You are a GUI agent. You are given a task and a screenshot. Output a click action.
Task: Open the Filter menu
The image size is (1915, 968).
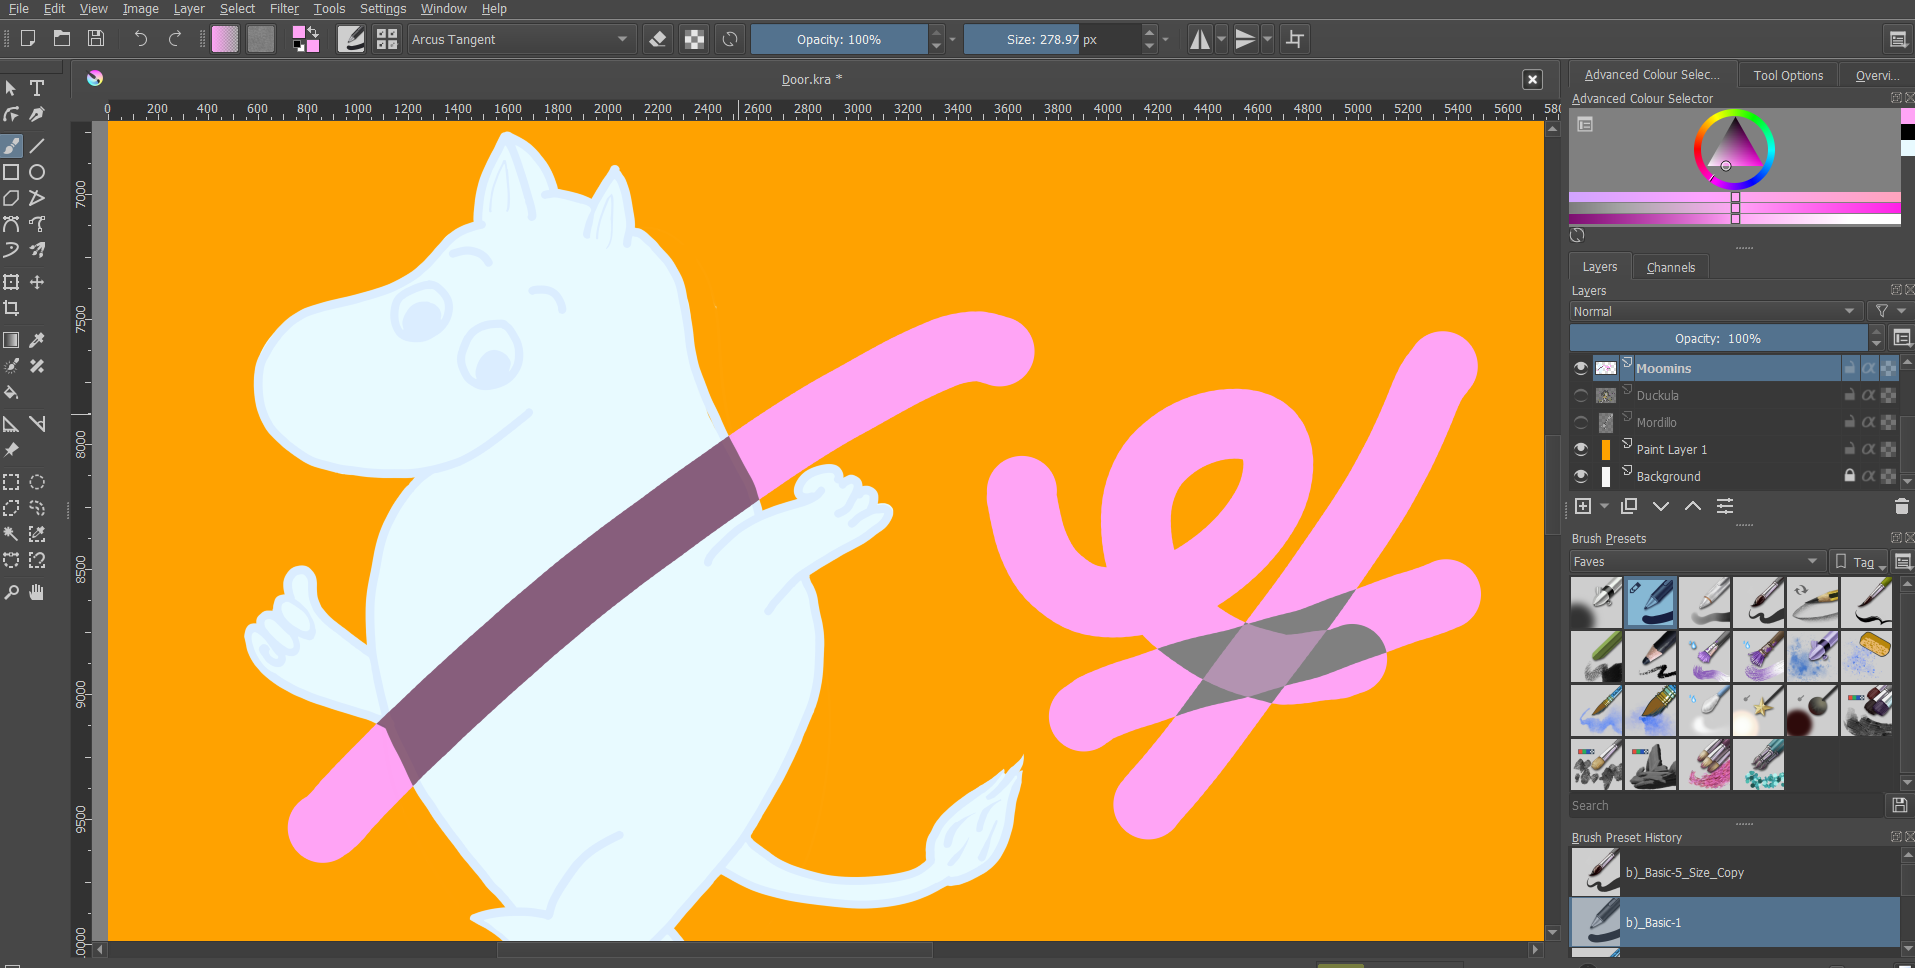coord(284,9)
